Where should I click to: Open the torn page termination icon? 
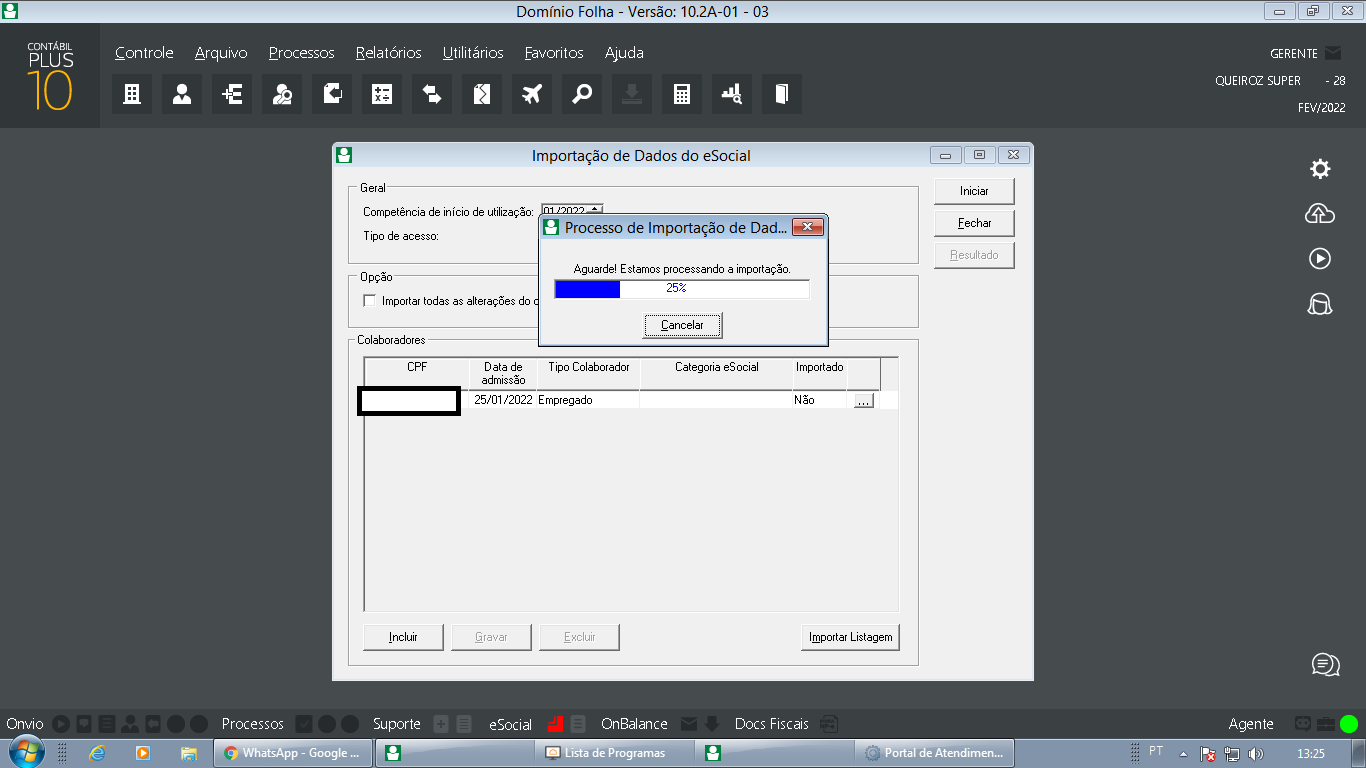pos(481,94)
